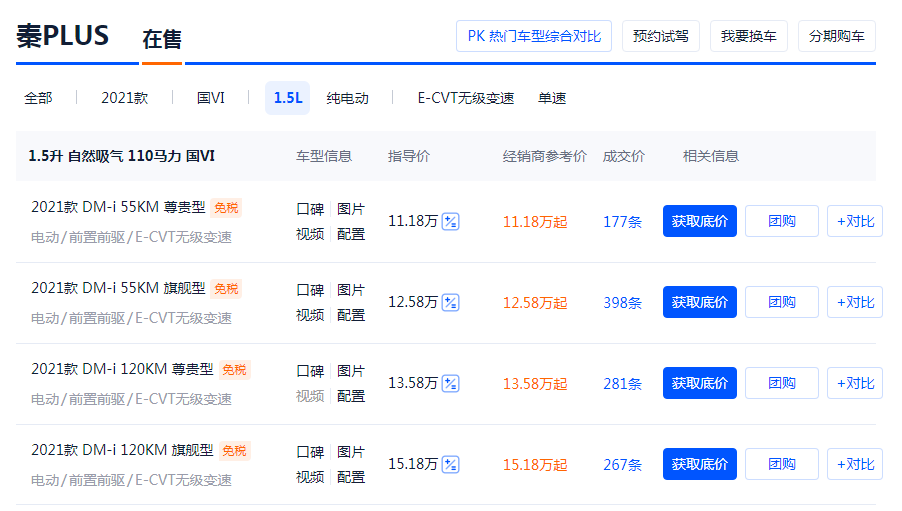The height and width of the screenshot is (511, 902).
Task: Open dealer price 11.18万起
Action: click(x=535, y=222)
